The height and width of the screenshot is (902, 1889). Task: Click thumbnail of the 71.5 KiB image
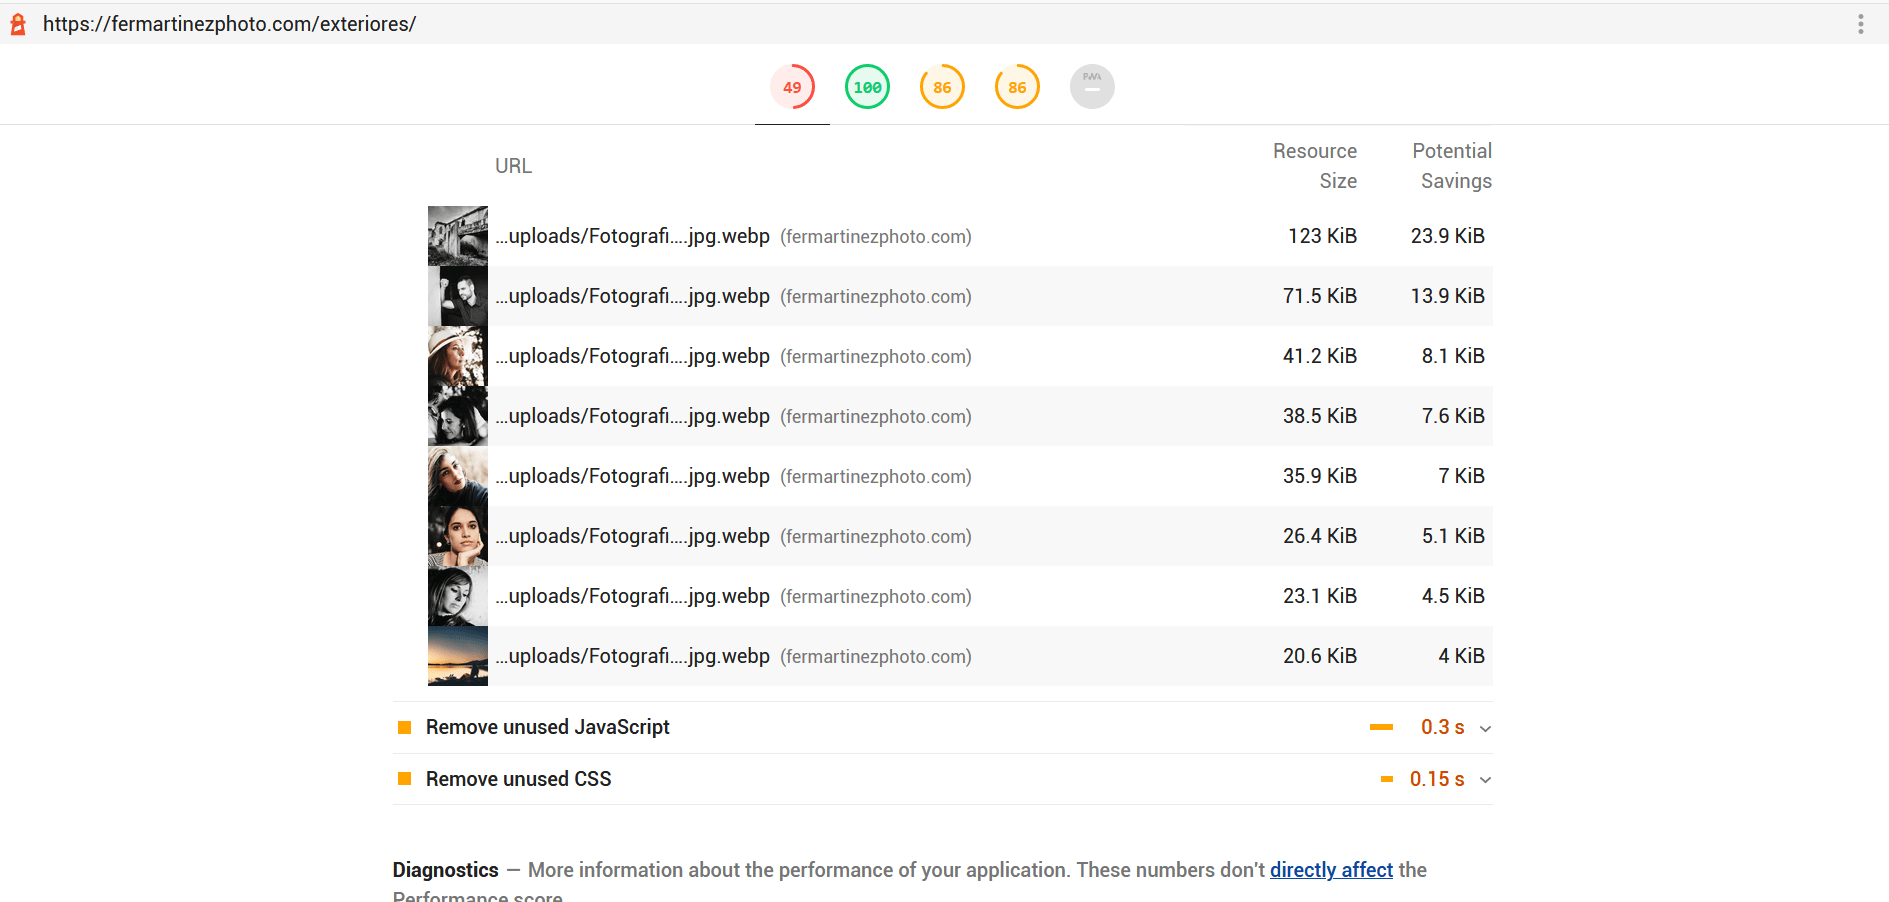pyautogui.click(x=458, y=296)
